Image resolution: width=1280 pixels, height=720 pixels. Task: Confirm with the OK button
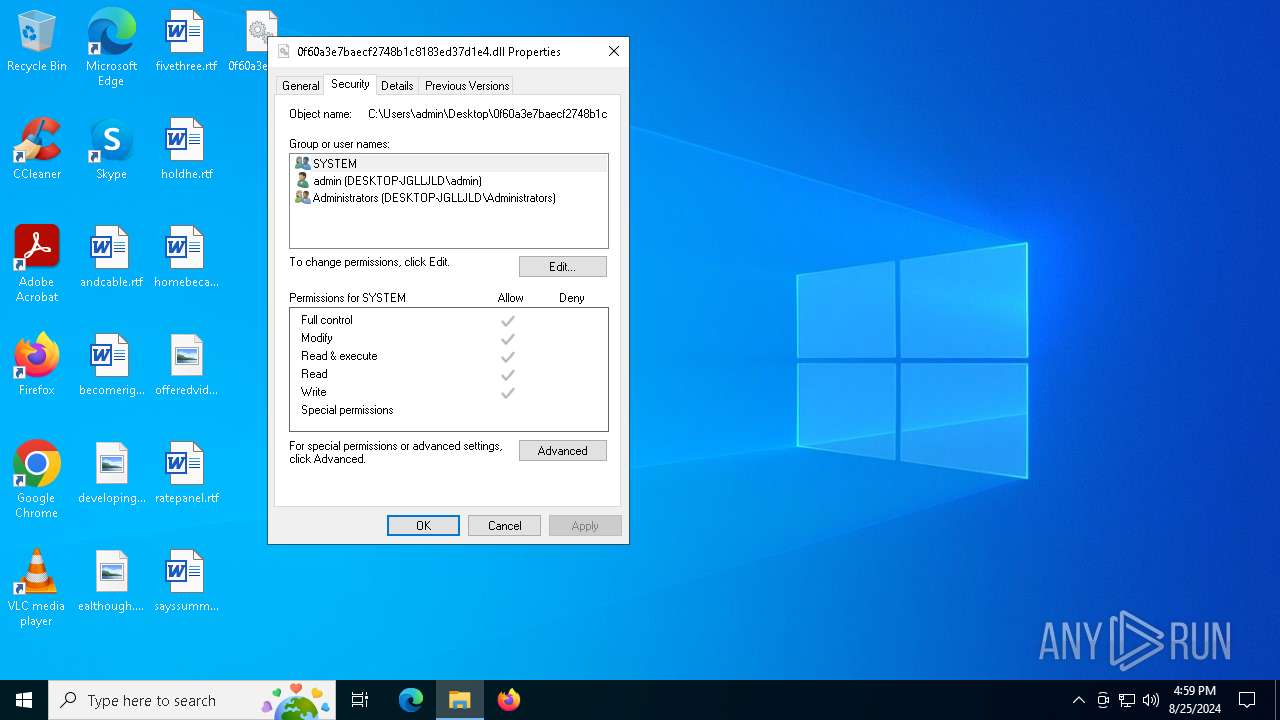click(423, 526)
